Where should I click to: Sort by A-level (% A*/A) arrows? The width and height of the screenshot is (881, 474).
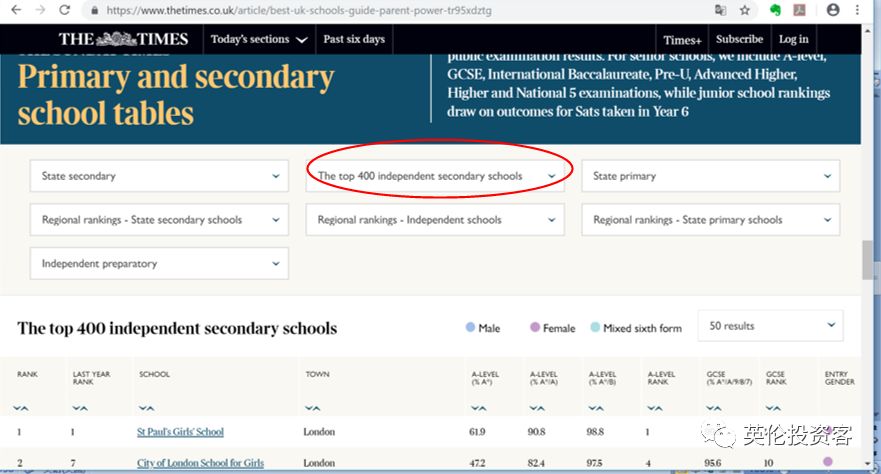point(537,408)
